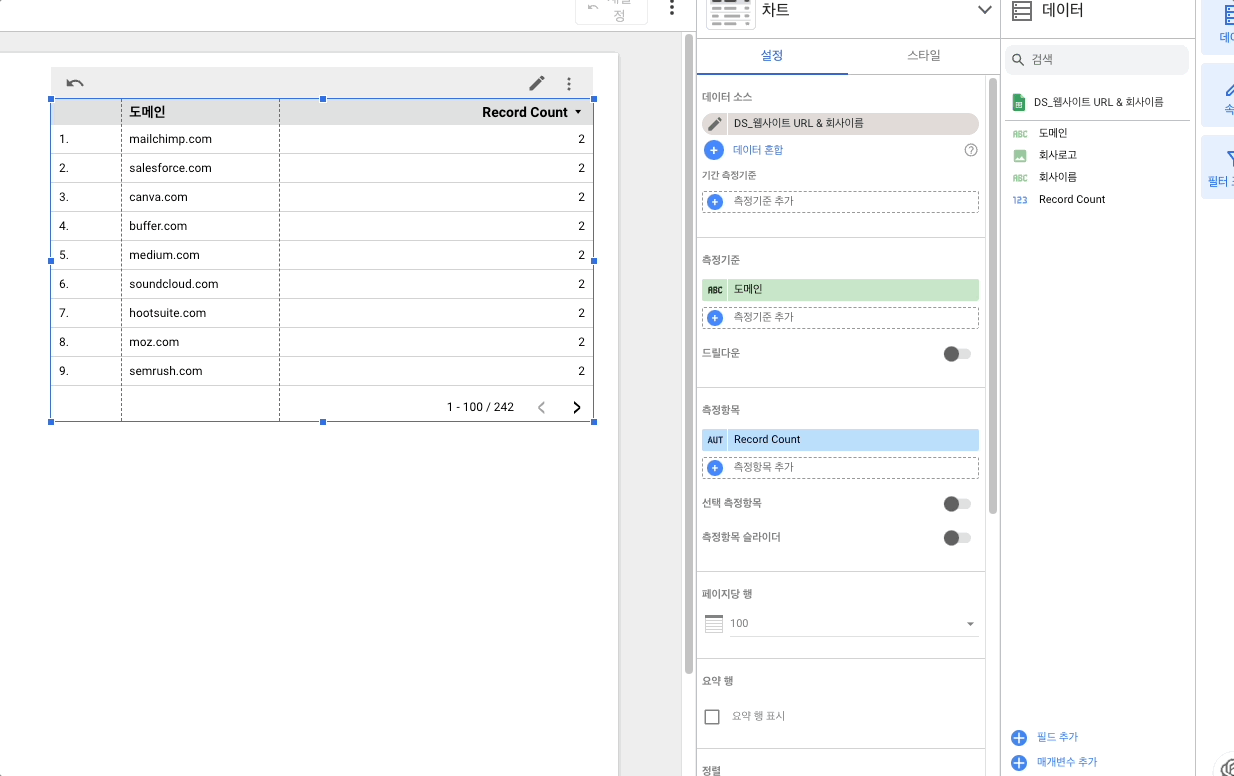
Task: Go to previous page of table results
Action: click(x=542, y=407)
